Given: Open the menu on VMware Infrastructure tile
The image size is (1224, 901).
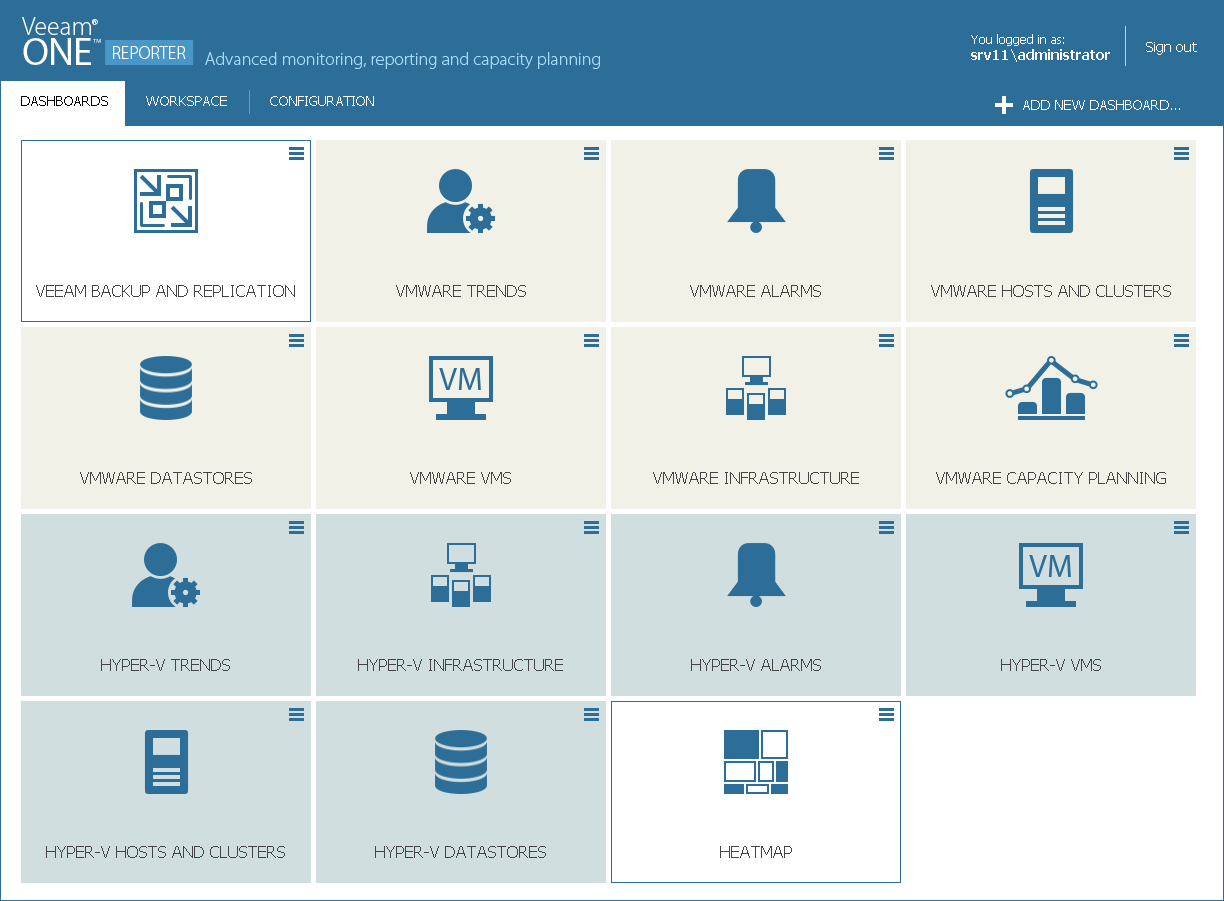Looking at the screenshot, I should pos(887,340).
